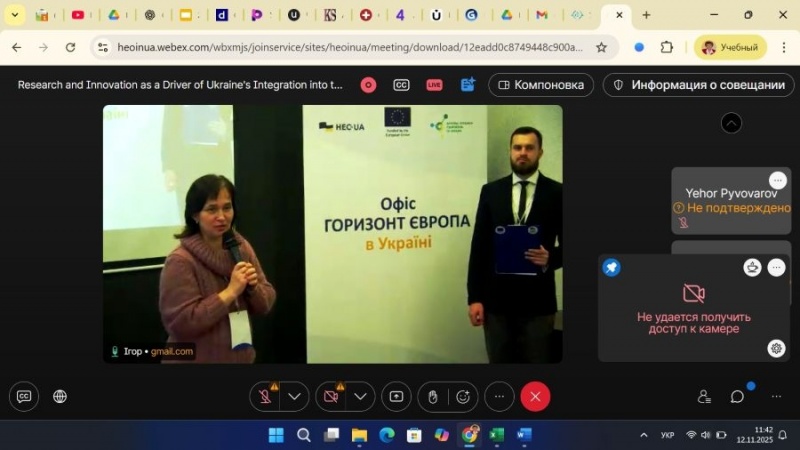Open the language globe icon
This screenshot has width=800, height=450.
coord(60,396)
